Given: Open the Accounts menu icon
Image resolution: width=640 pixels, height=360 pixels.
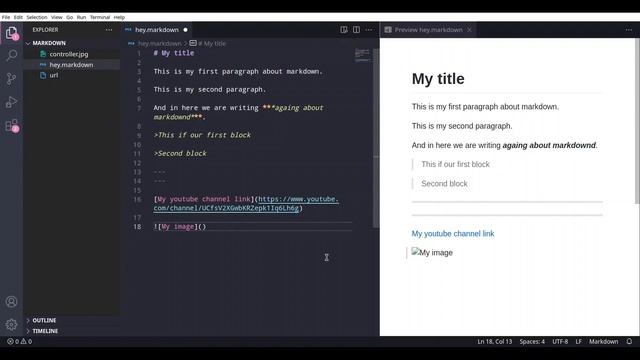Looking at the screenshot, I should point(11,302).
